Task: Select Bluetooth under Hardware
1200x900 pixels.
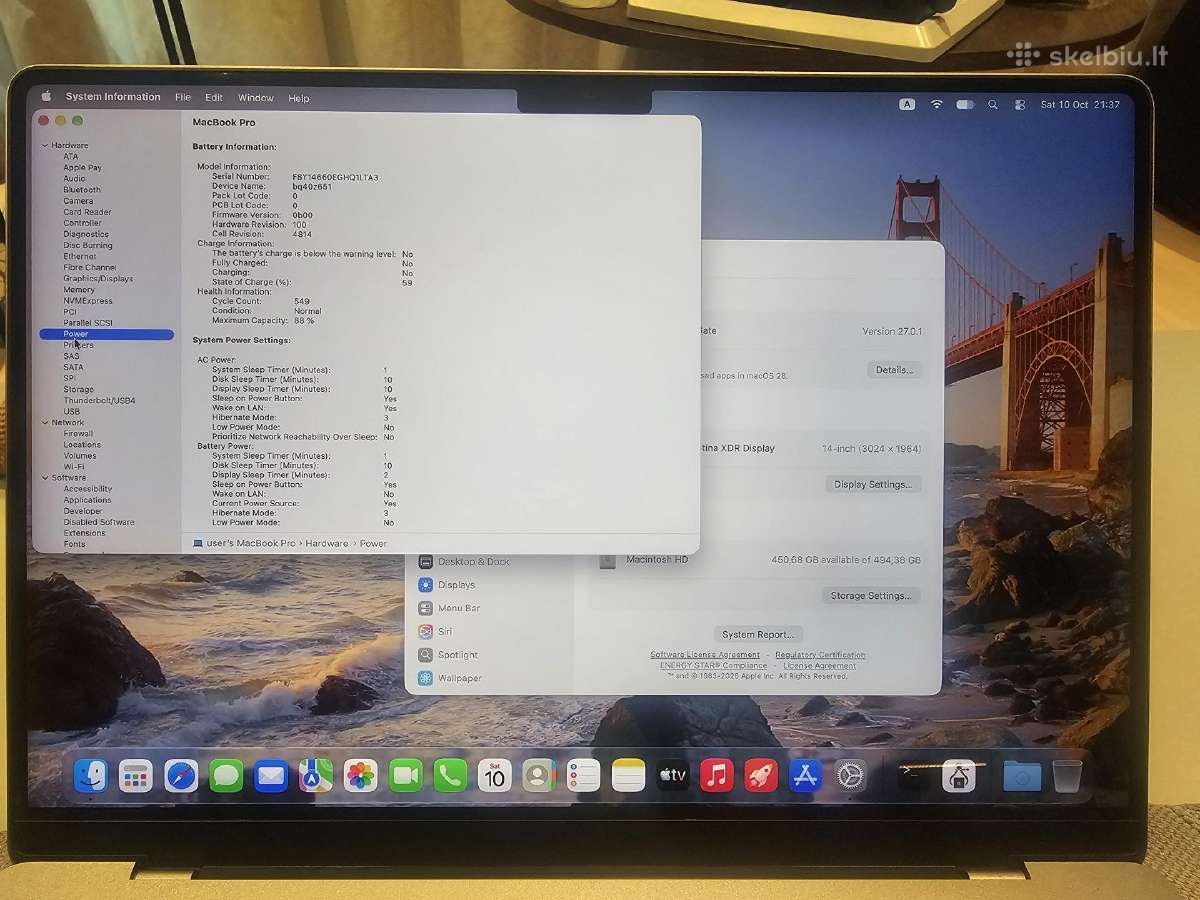Action: pos(82,190)
